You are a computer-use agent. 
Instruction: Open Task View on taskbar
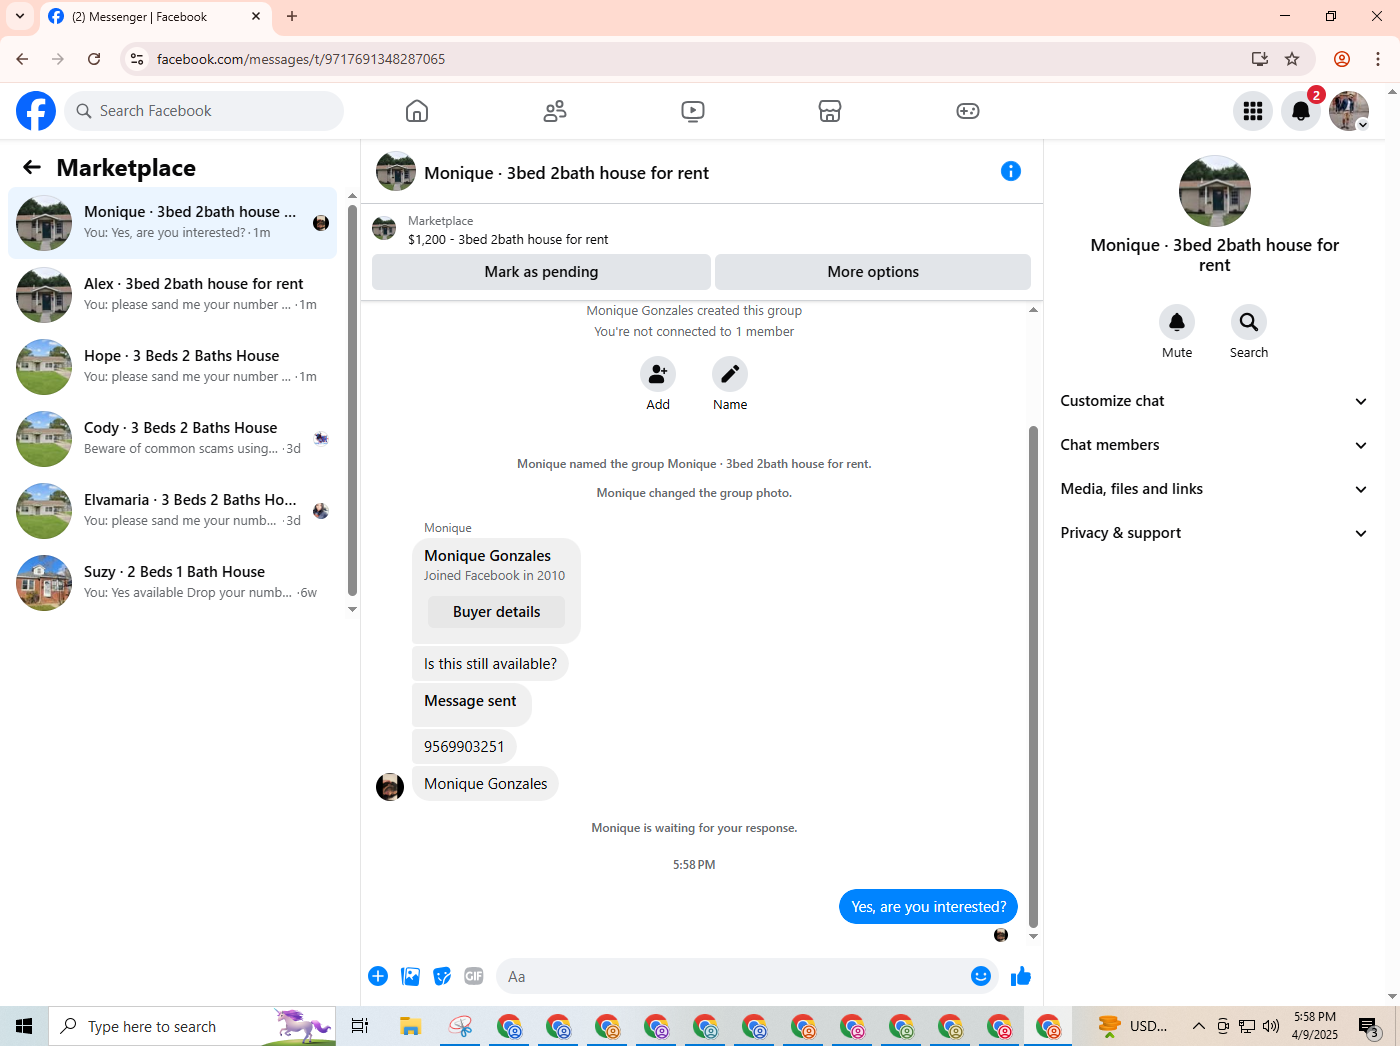click(x=360, y=1026)
